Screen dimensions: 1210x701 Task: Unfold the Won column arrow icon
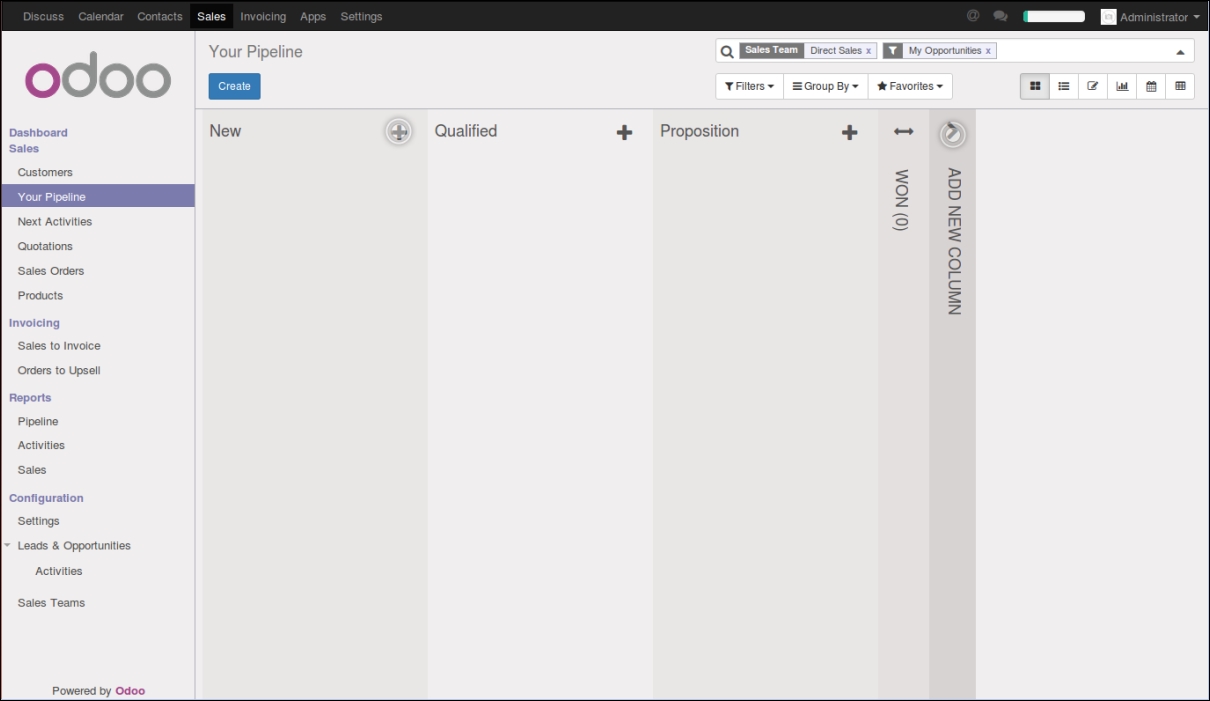pos(903,131)
